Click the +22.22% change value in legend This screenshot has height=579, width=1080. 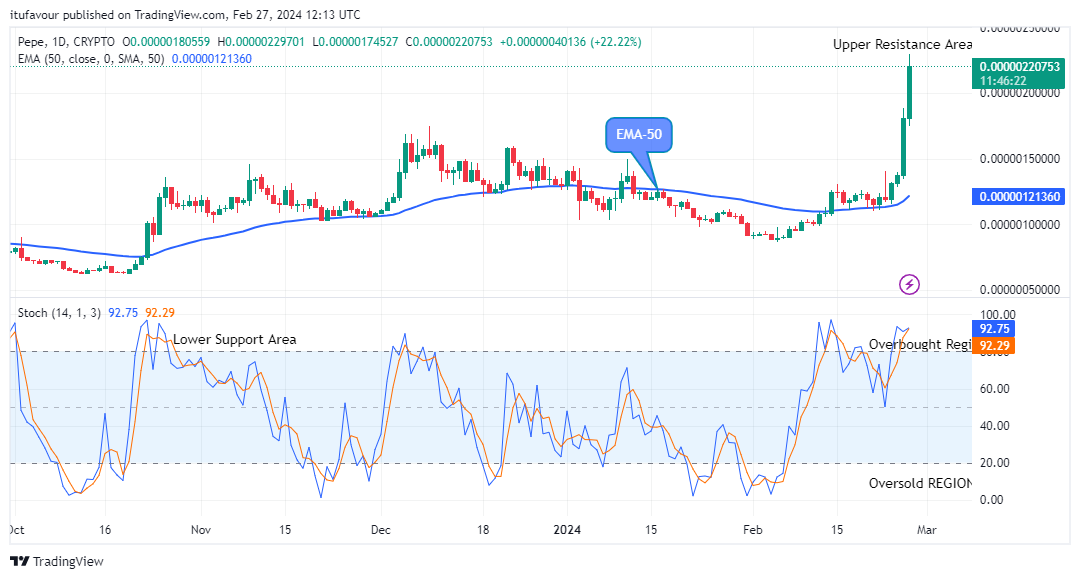616,42
